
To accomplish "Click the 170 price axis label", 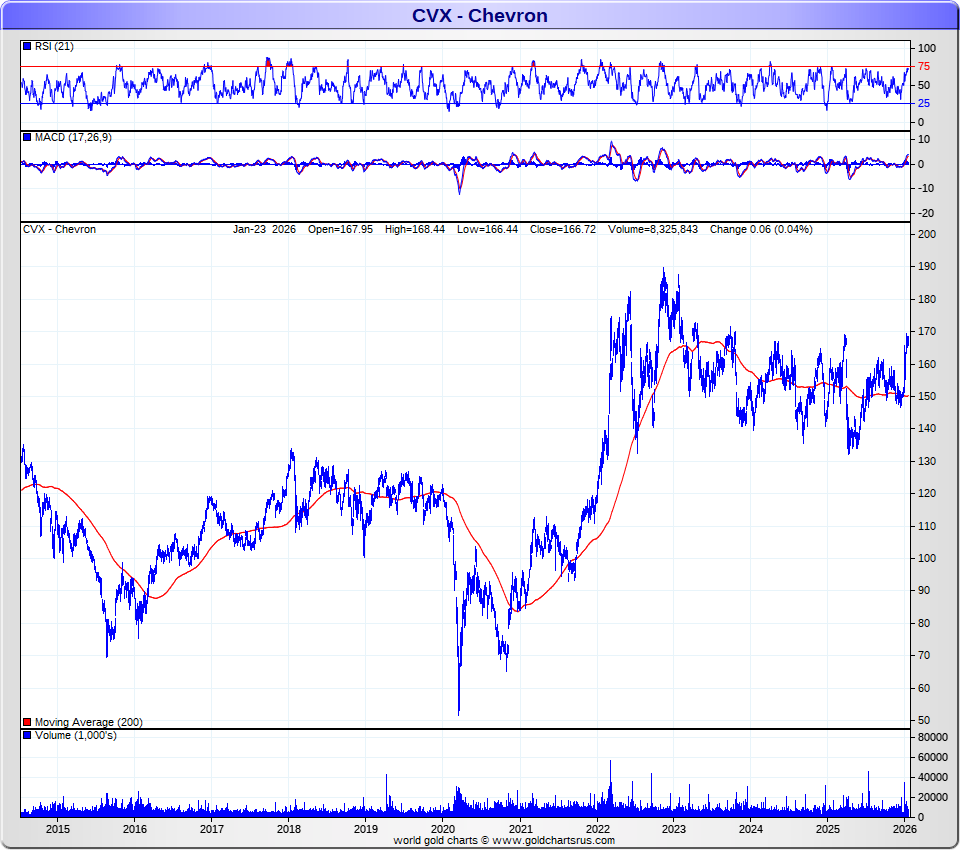I will 927,331.
